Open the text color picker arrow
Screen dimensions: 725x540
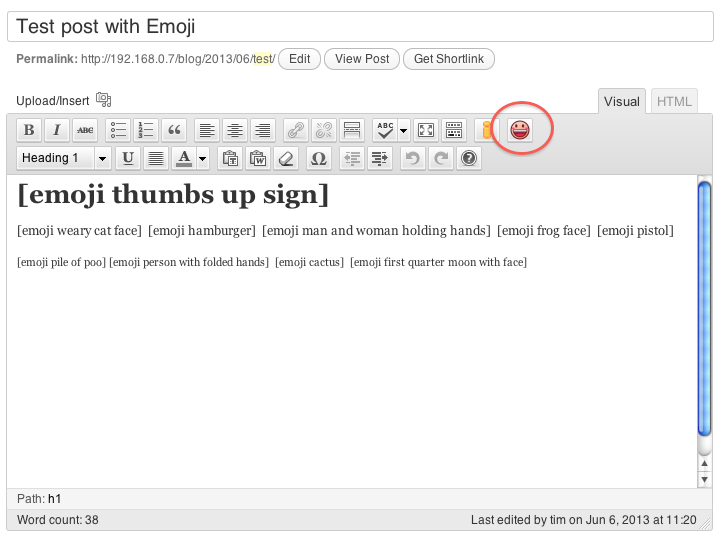[x=203, y=159]
